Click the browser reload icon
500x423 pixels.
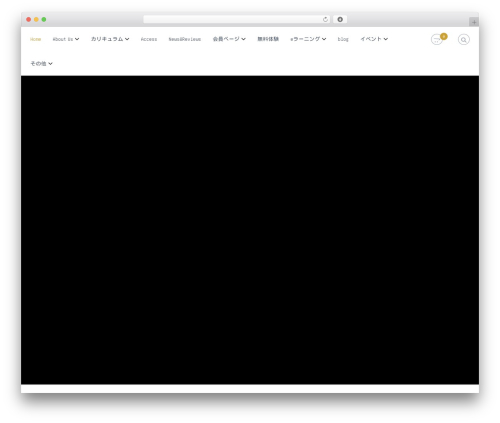(x=325, y=19)
